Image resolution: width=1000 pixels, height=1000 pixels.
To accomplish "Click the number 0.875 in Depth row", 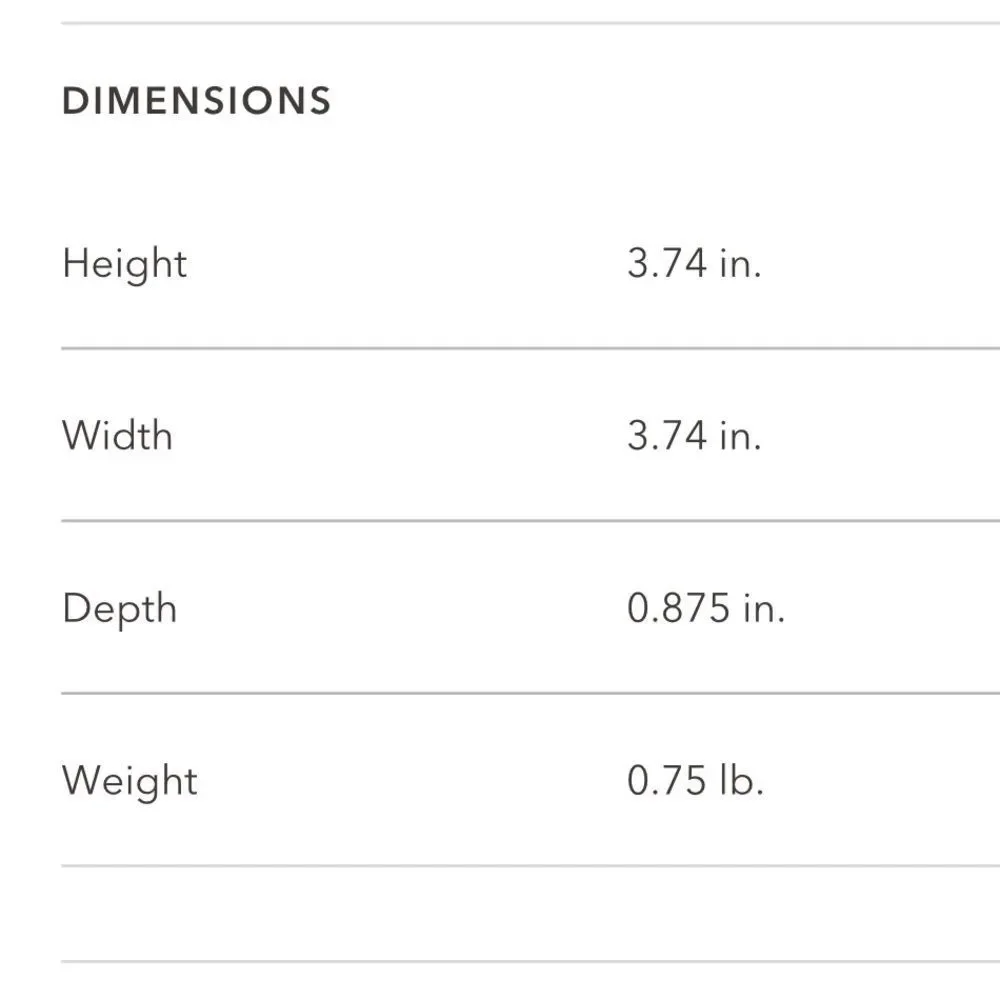I will click(679, 608).
